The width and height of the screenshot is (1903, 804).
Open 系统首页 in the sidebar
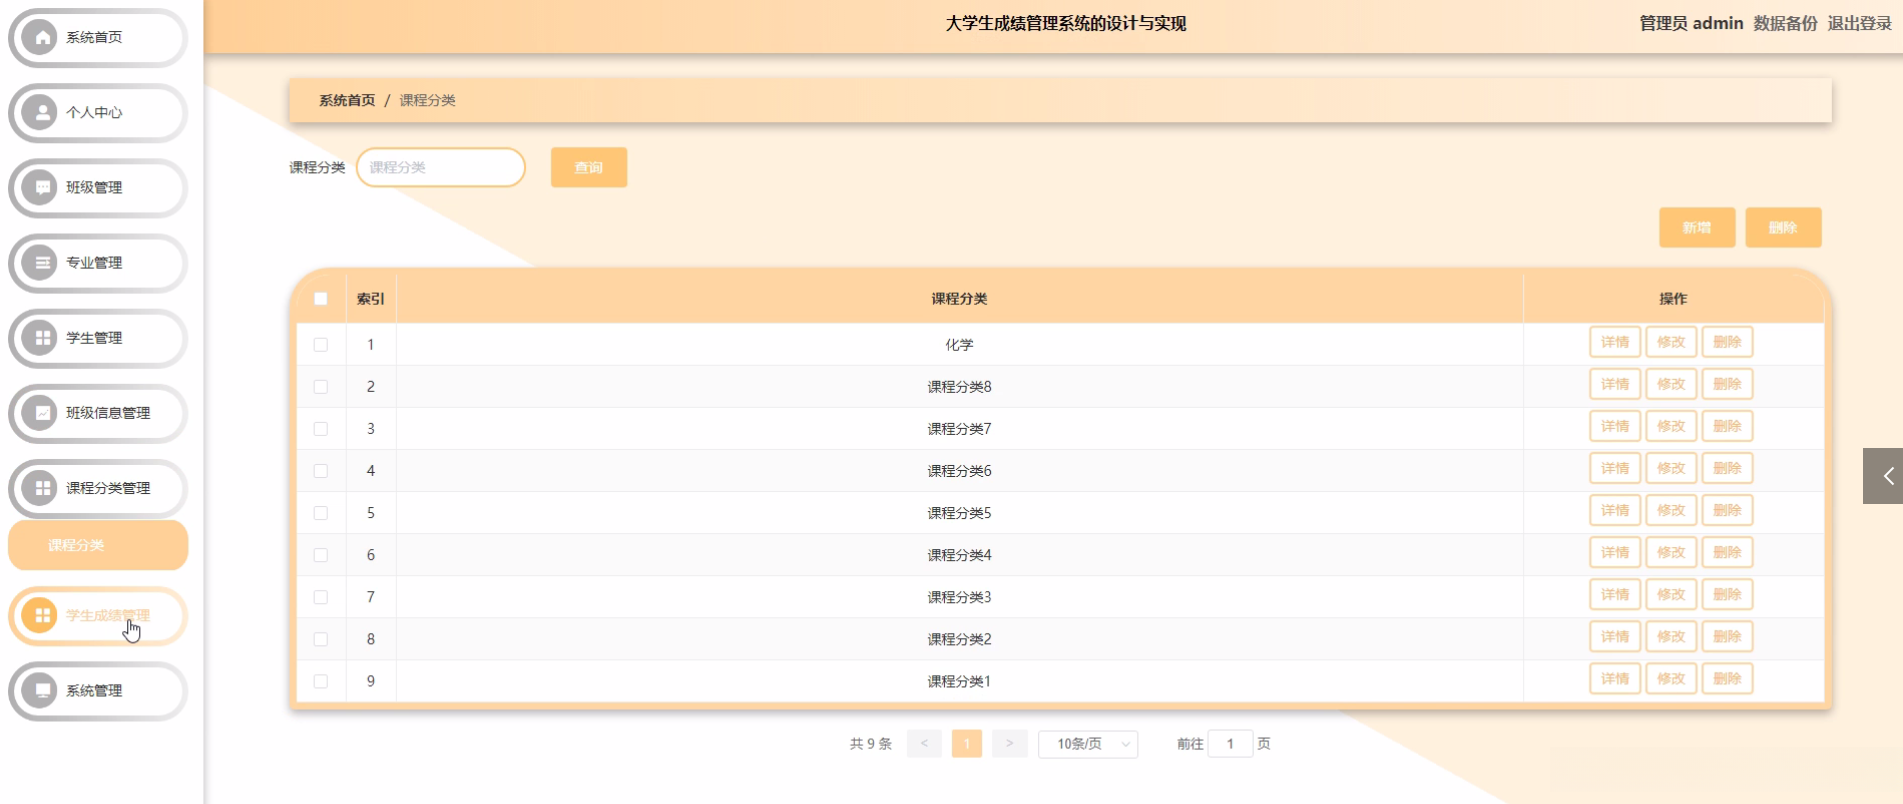click(98, 38)
